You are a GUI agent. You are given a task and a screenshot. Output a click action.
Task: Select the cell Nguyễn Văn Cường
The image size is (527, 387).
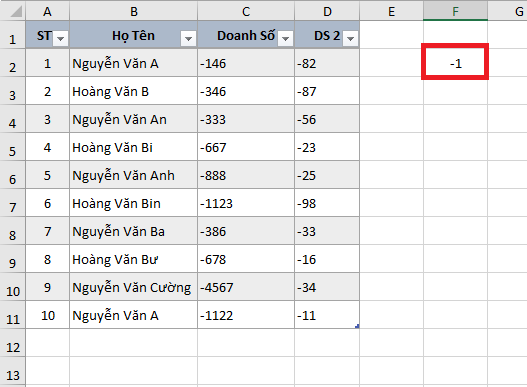coord(133,287)
